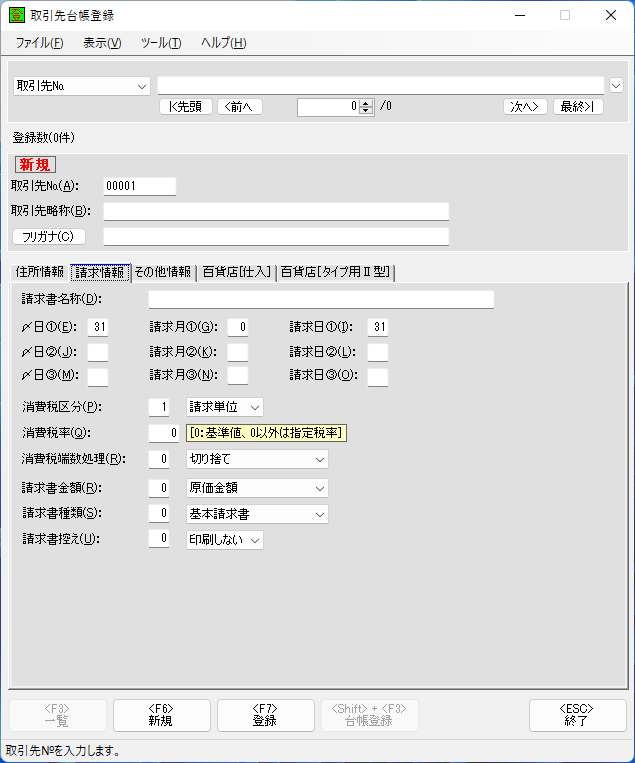Click the status bar message 取引先№を入力します。

63,751
